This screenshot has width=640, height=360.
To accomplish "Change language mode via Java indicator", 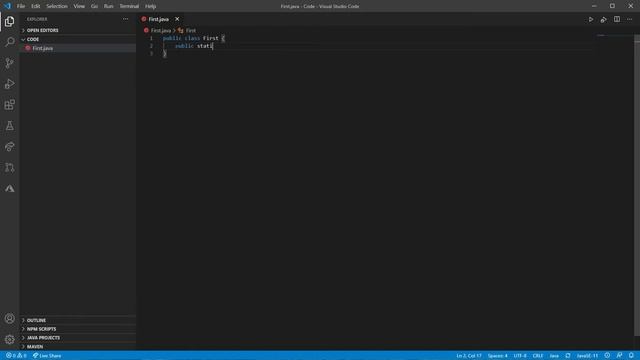I will tap(554, 356).
